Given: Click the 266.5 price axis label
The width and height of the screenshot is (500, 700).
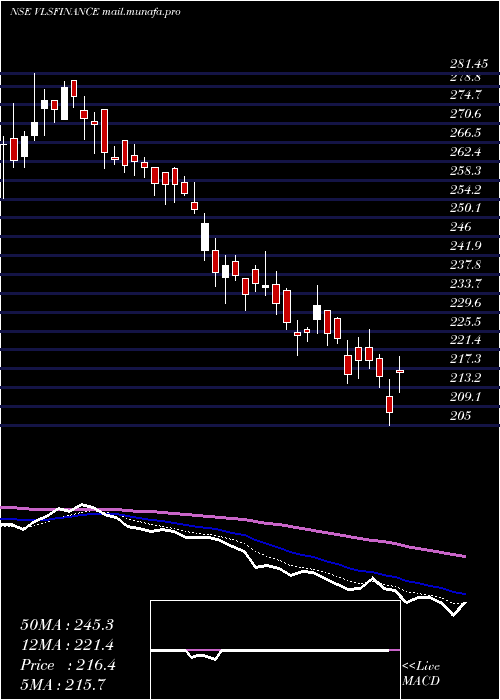Looking at the screenshot, I should [x=466, y=133].
